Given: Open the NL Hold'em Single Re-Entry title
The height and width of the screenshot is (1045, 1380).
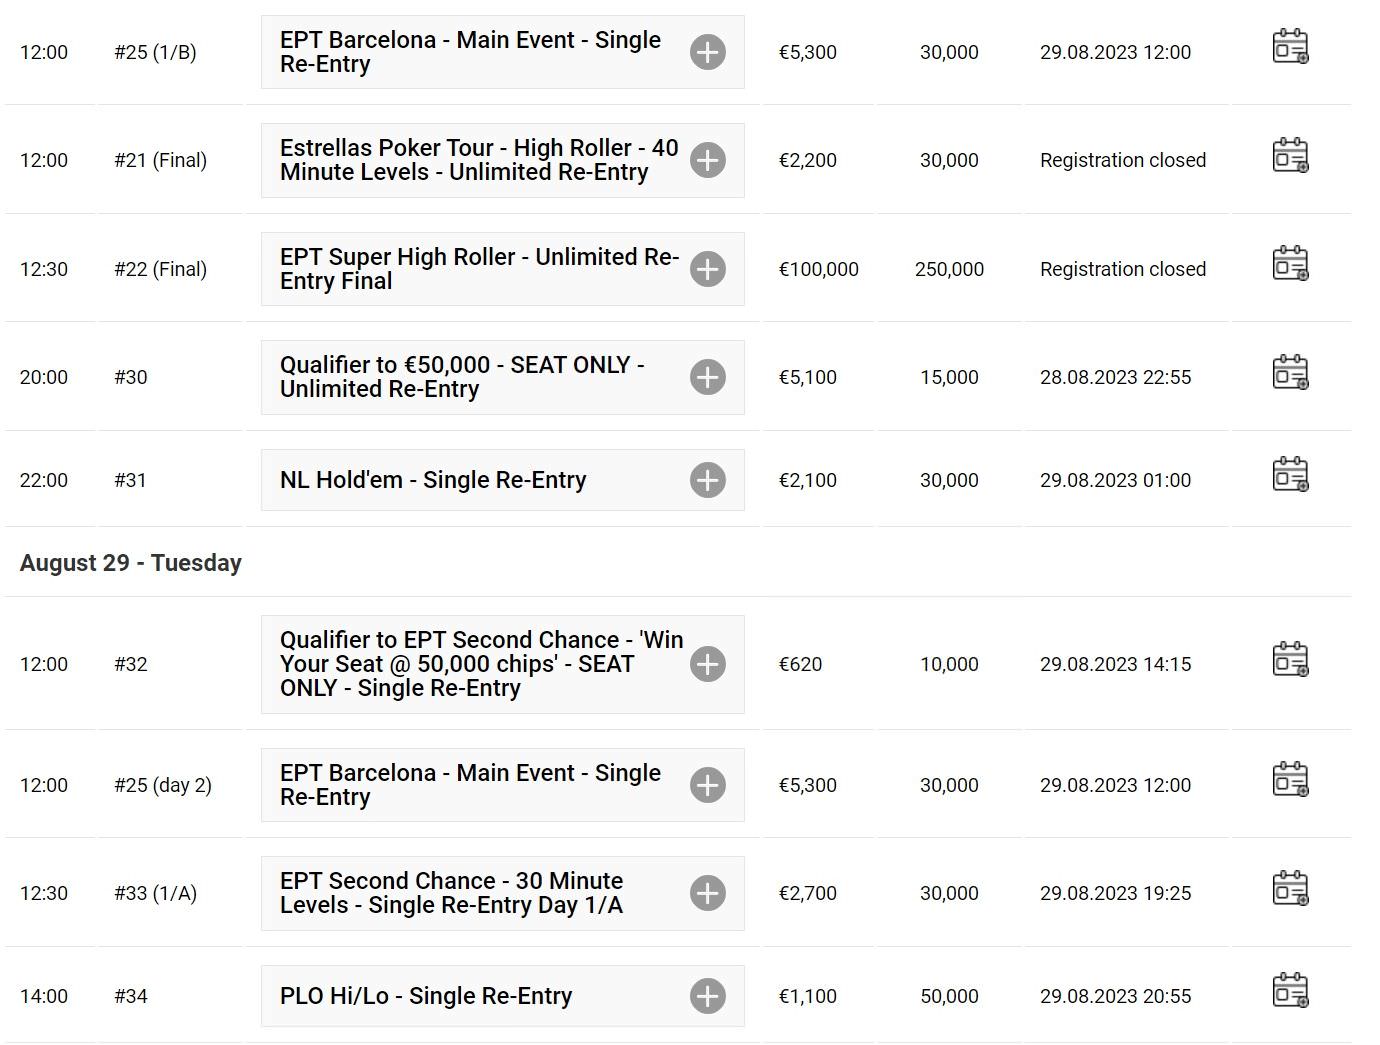Looking at the screenshot, I should point(433,480).
